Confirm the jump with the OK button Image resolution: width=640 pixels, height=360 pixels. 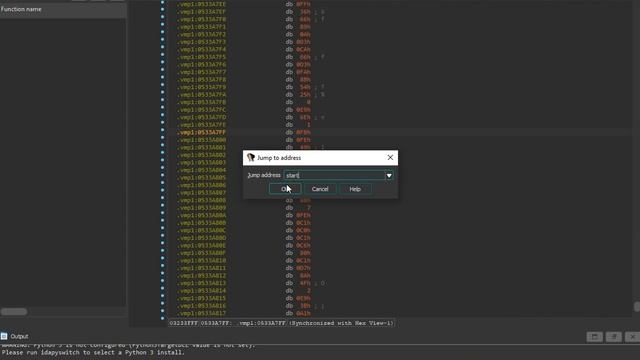[285, 189]
